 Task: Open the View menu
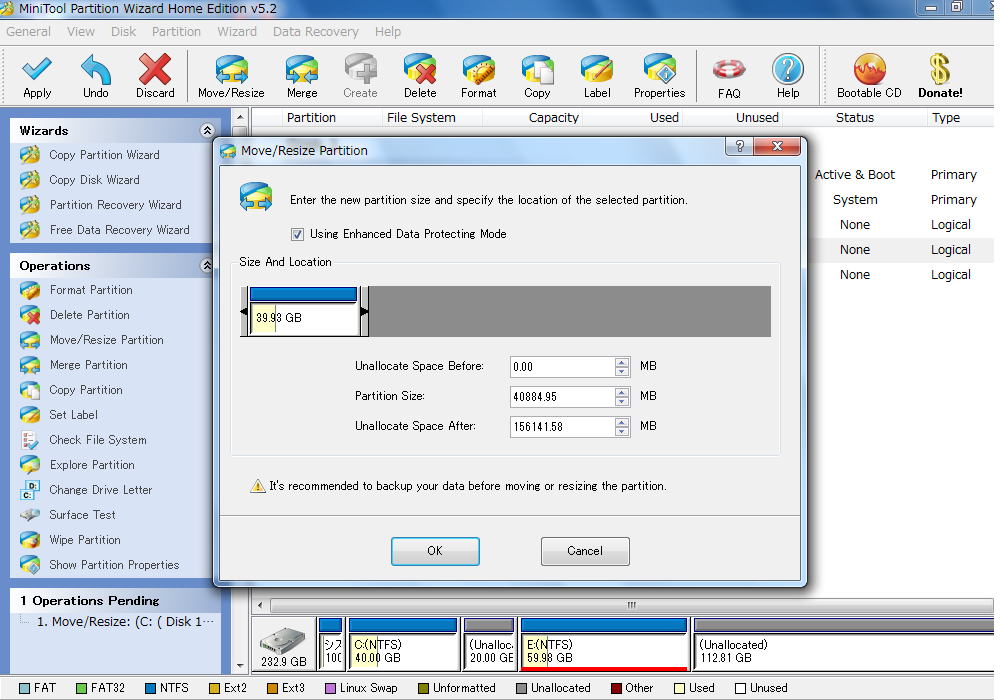click(x=80, y=31)
